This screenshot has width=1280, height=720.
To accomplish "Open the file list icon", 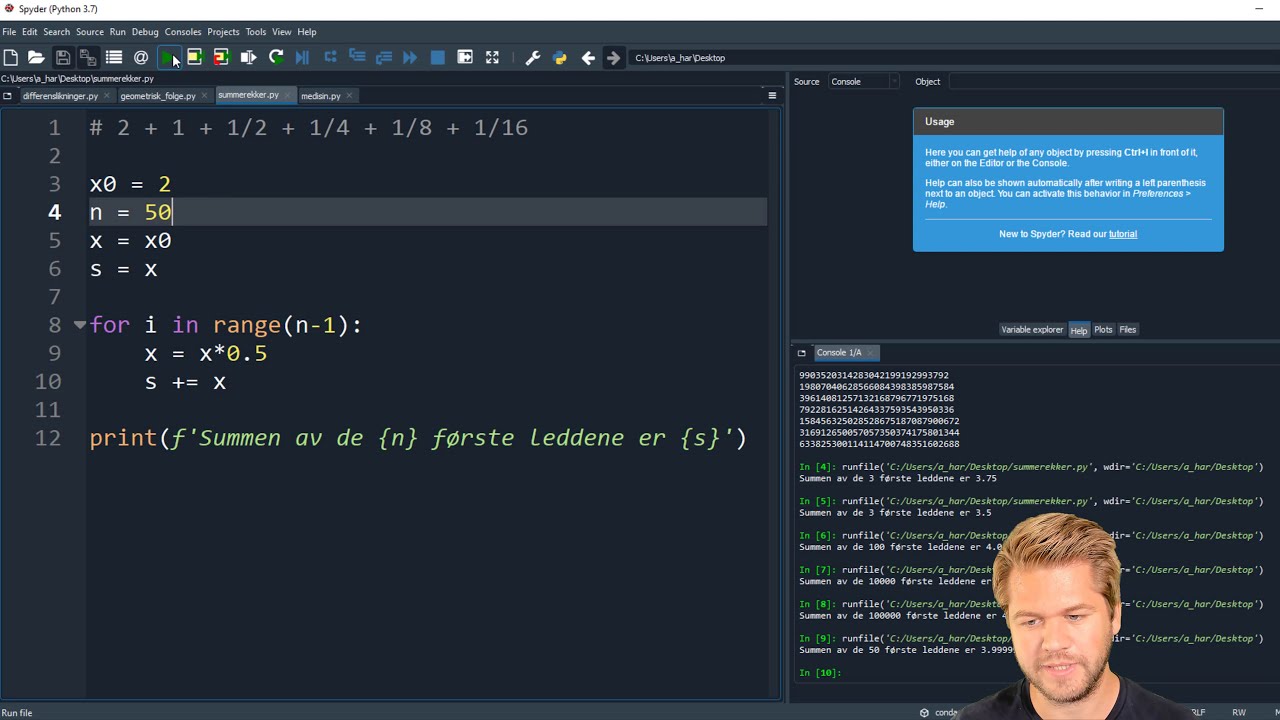I will (x=114, y=58).
